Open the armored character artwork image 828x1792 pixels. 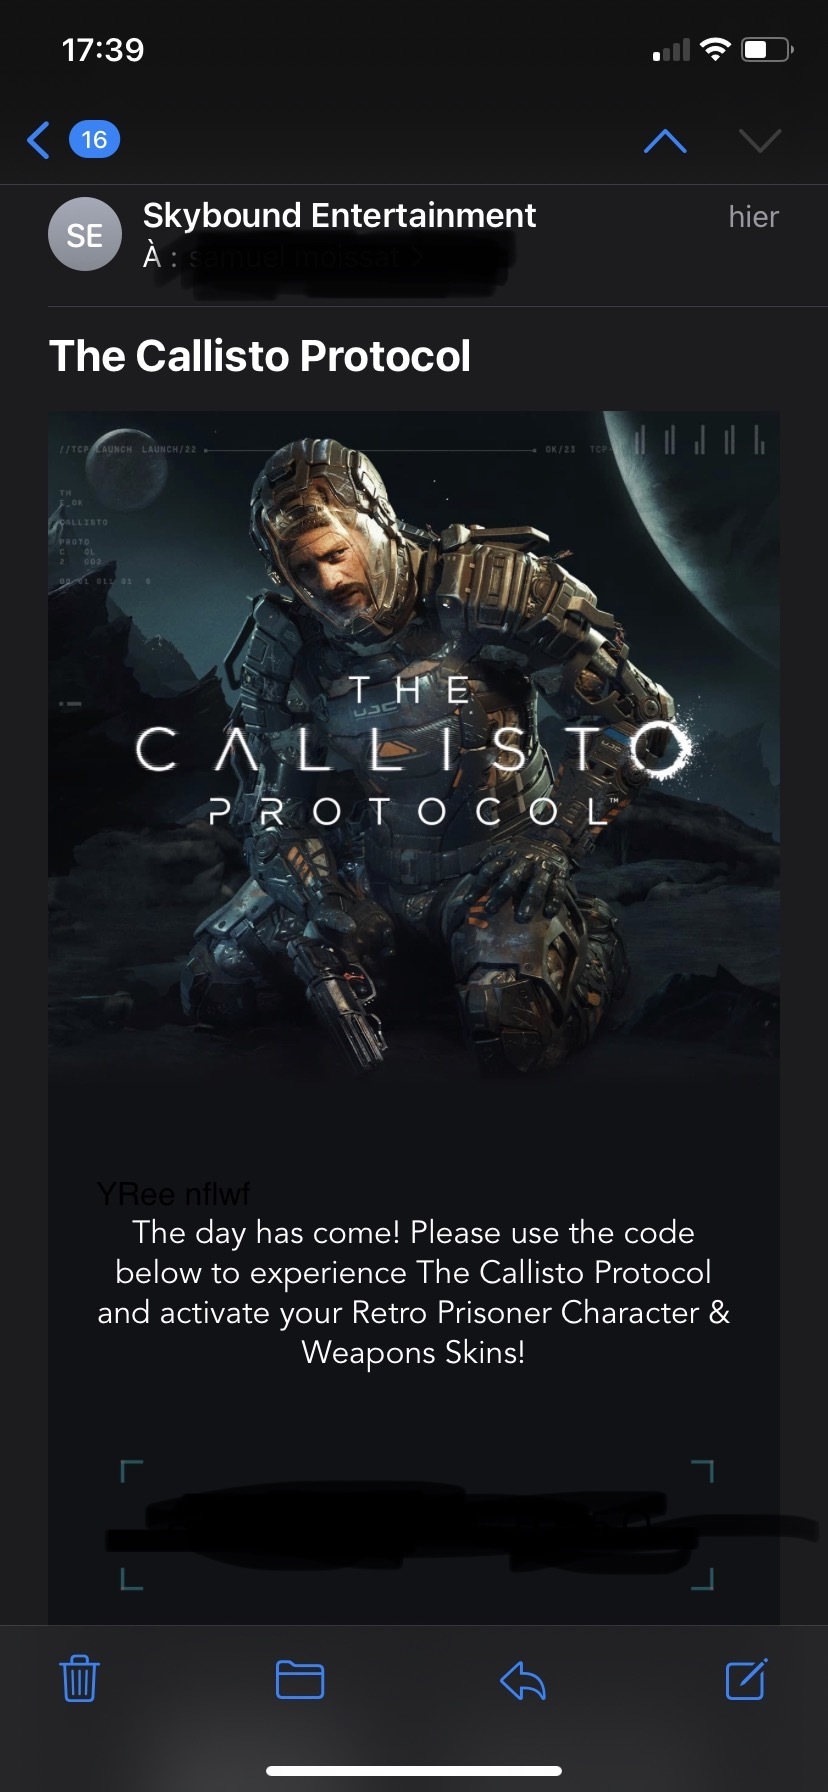pyautogui.click(x=414, y=745)
